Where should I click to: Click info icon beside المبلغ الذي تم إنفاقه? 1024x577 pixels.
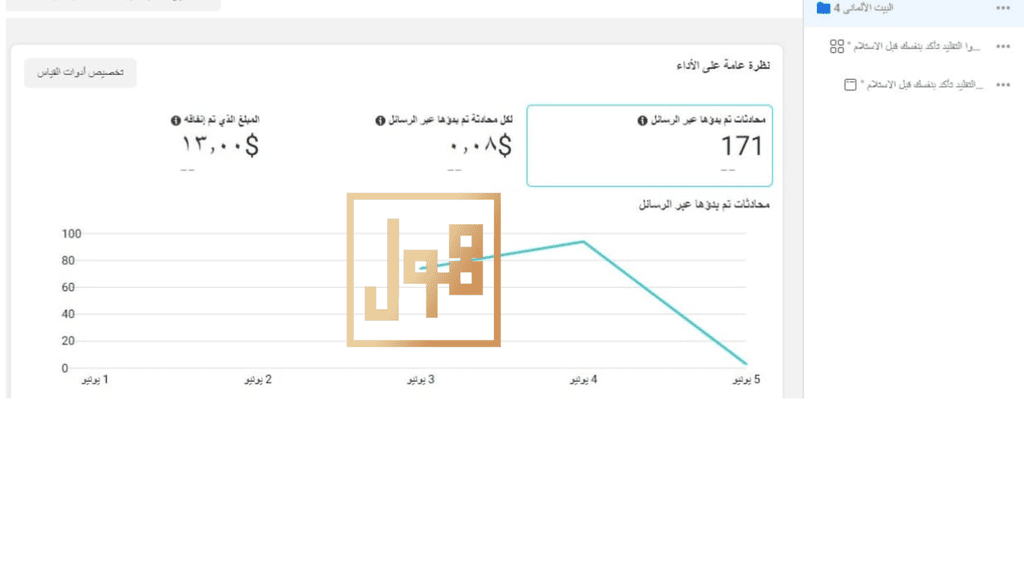coord(176,120)
